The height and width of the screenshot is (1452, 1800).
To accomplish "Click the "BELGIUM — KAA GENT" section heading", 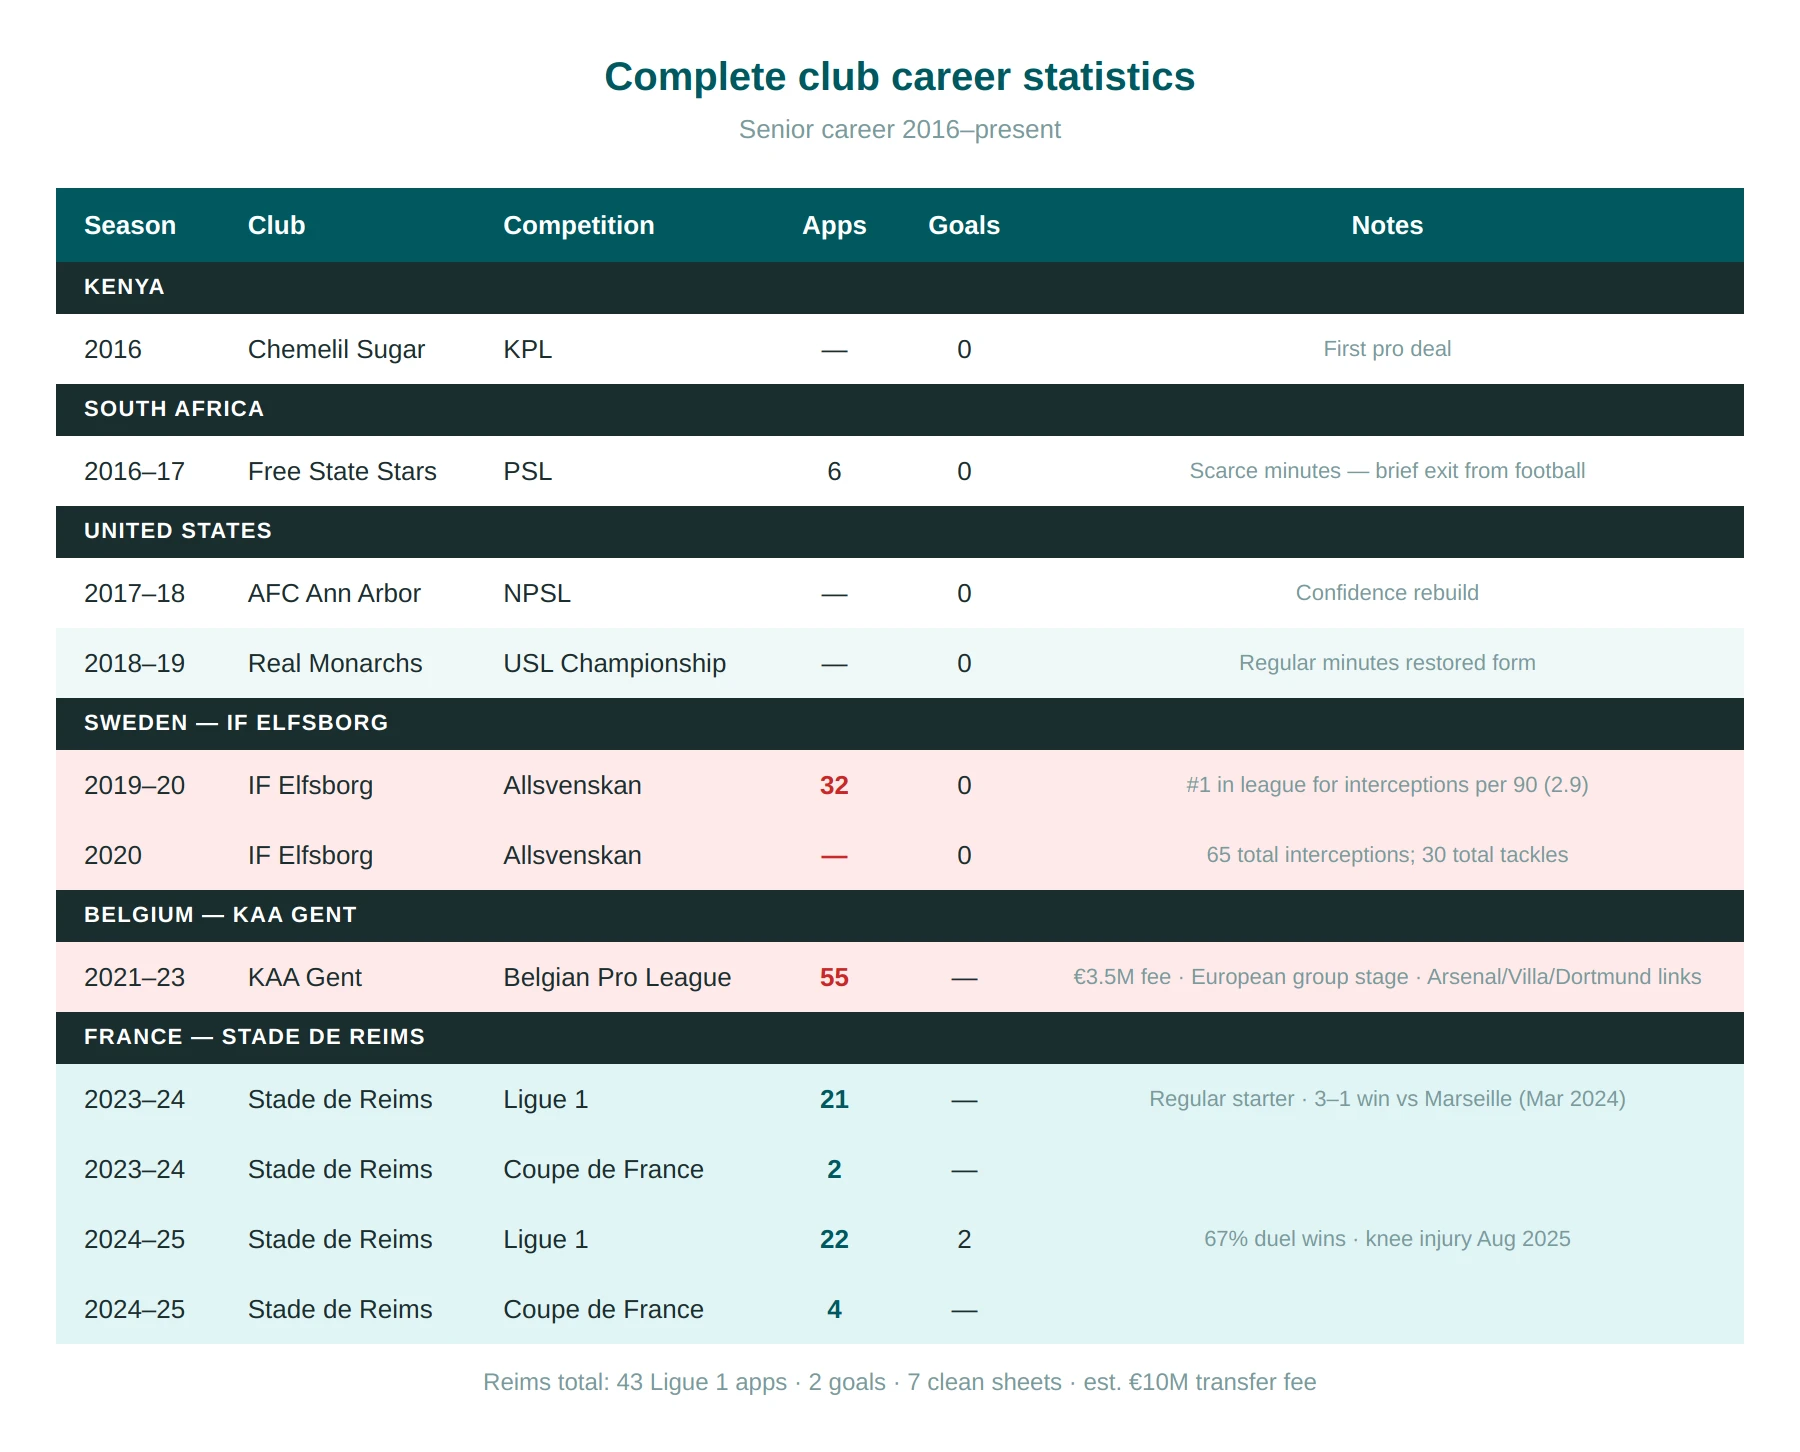I will click(220, 915).
